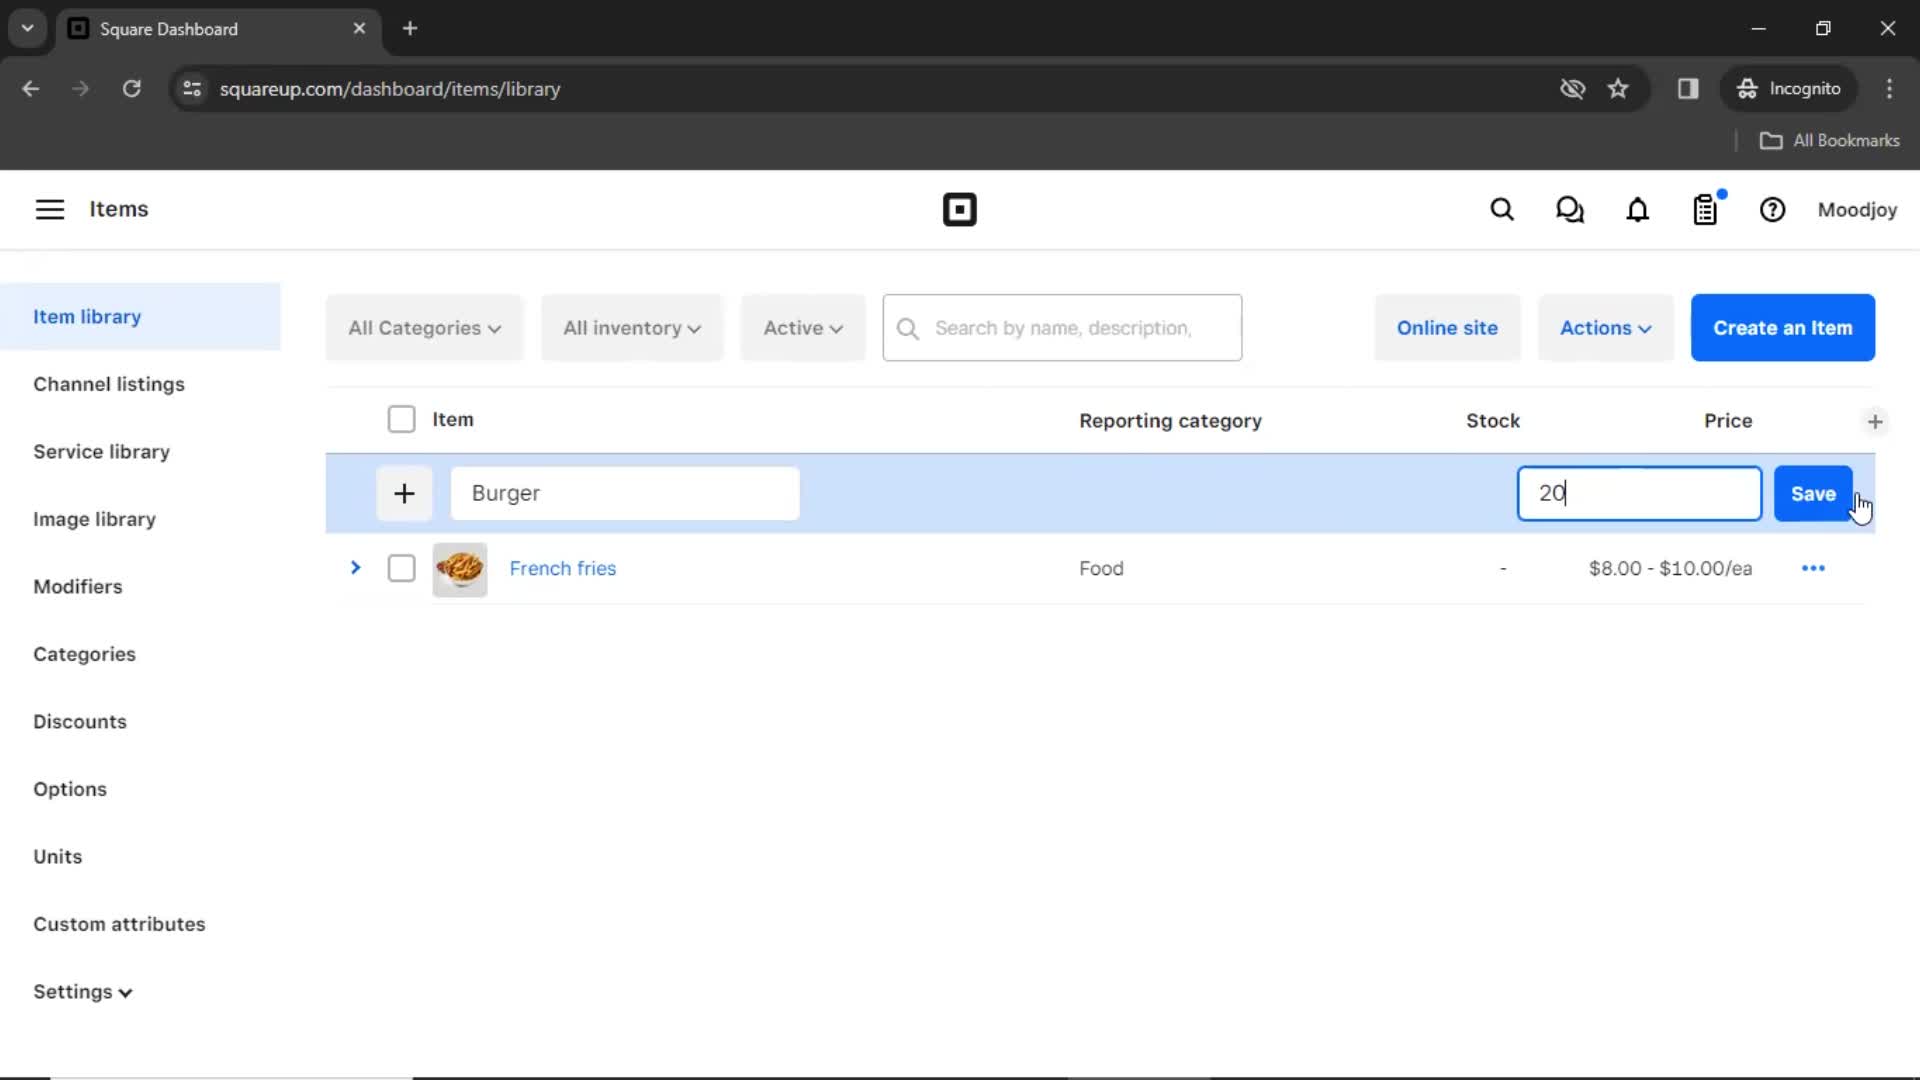Select all items checkbox in header
Screen dimensions: 1920x1080
[401, 419]
